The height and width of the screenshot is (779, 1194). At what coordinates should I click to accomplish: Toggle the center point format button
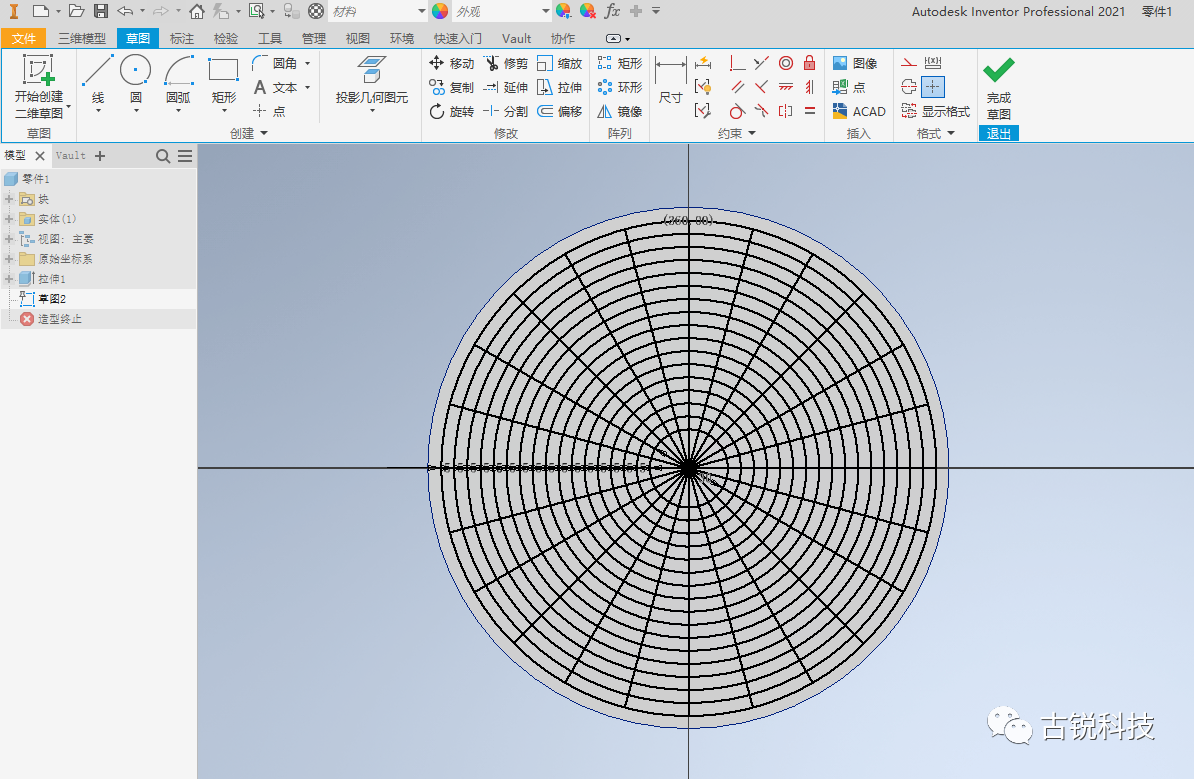tap(933, 88)
